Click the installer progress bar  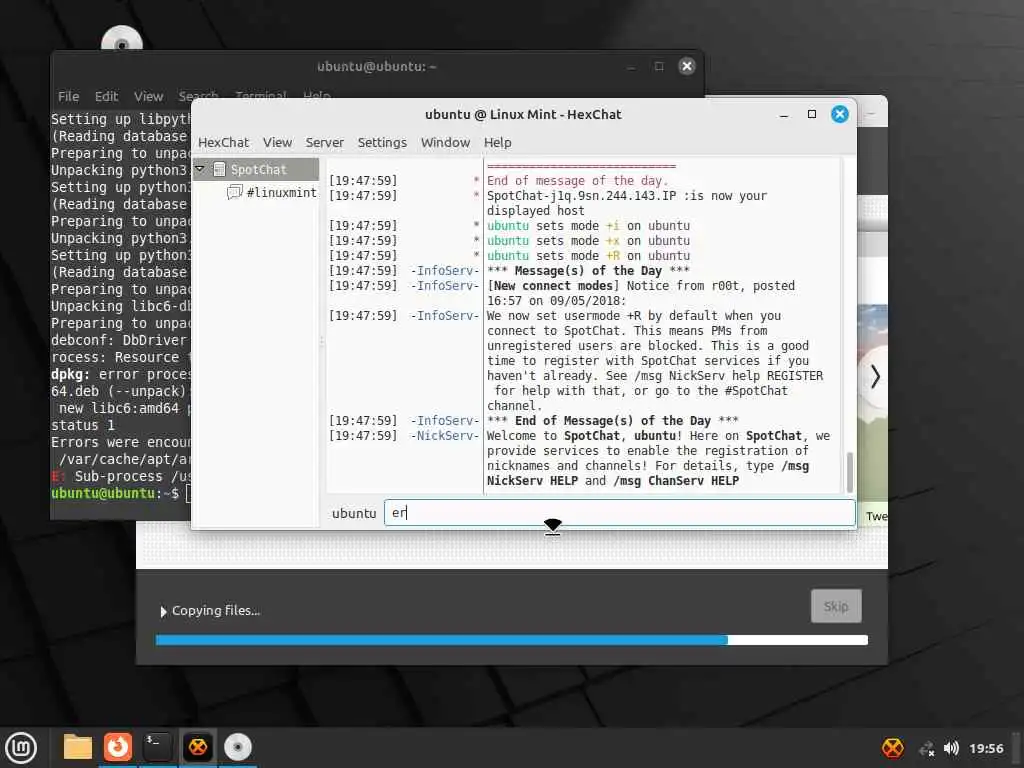coord(511,640)
